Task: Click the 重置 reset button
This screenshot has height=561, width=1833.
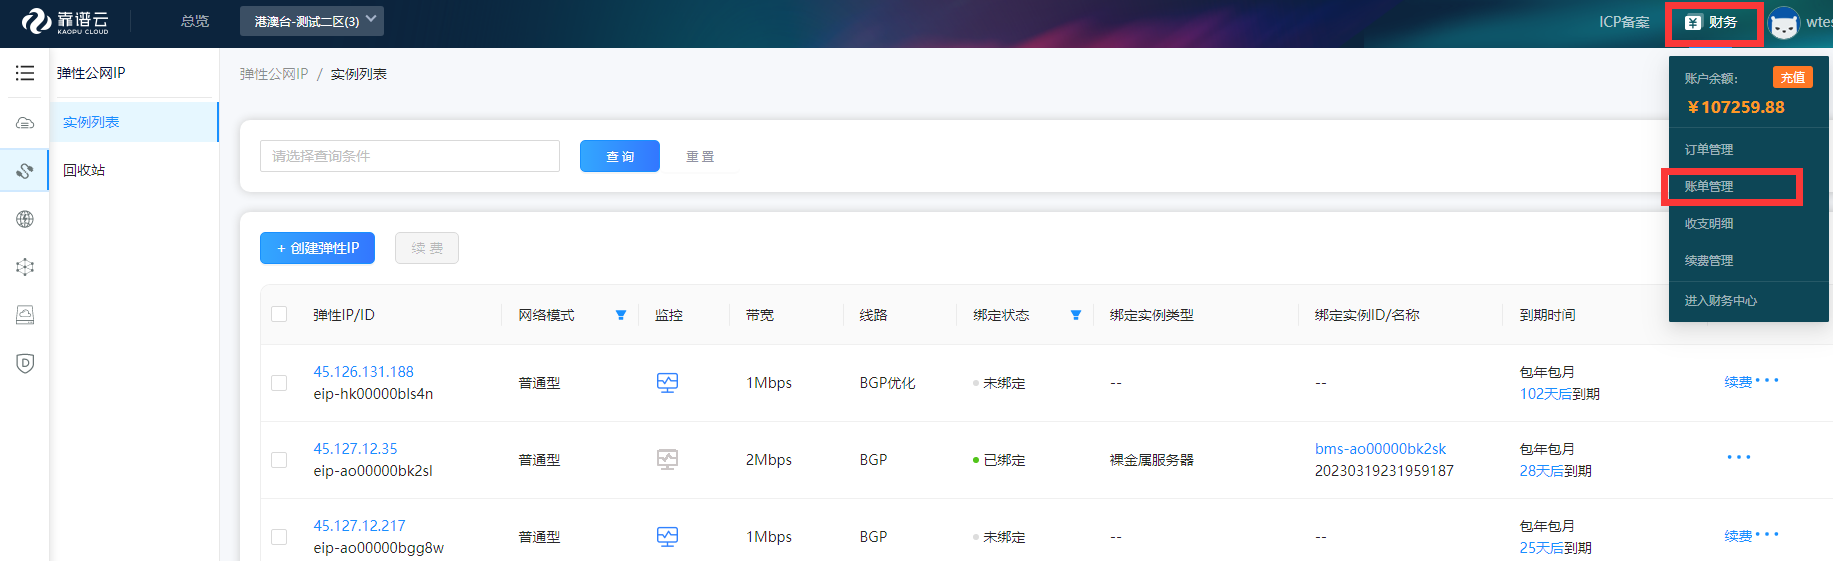Action: tap(700, 156)
